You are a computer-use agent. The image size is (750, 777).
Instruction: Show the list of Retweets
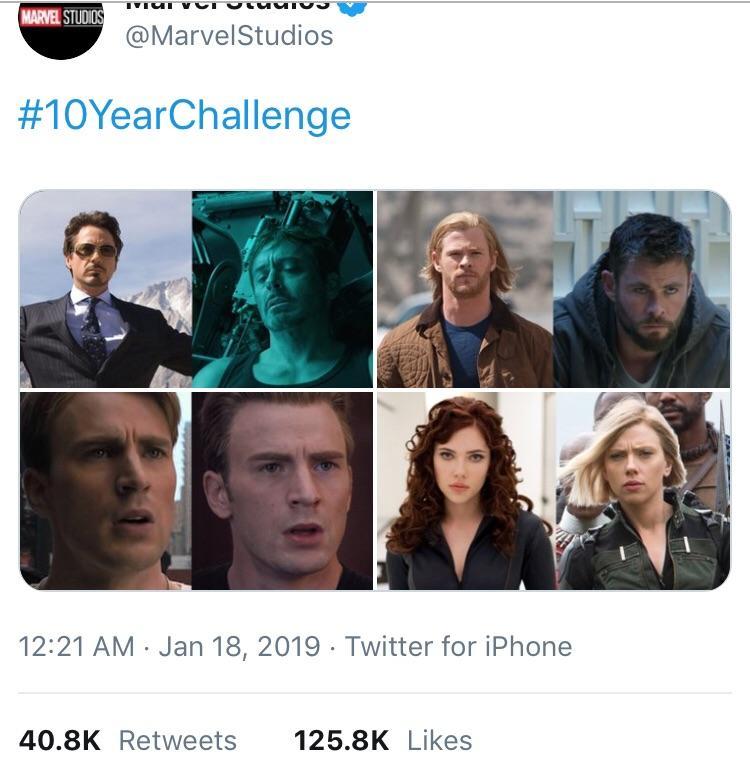point(178,740)
